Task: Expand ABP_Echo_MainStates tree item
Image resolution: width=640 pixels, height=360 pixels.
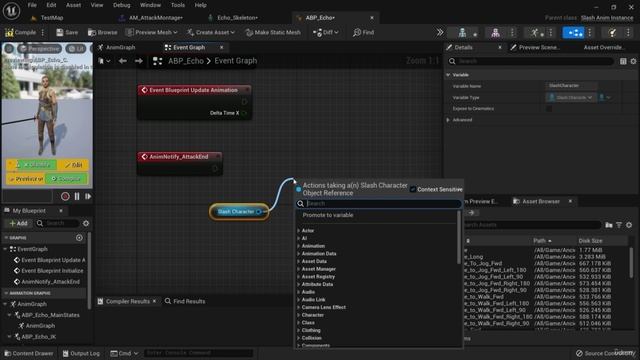Action: tap(9, 315)
